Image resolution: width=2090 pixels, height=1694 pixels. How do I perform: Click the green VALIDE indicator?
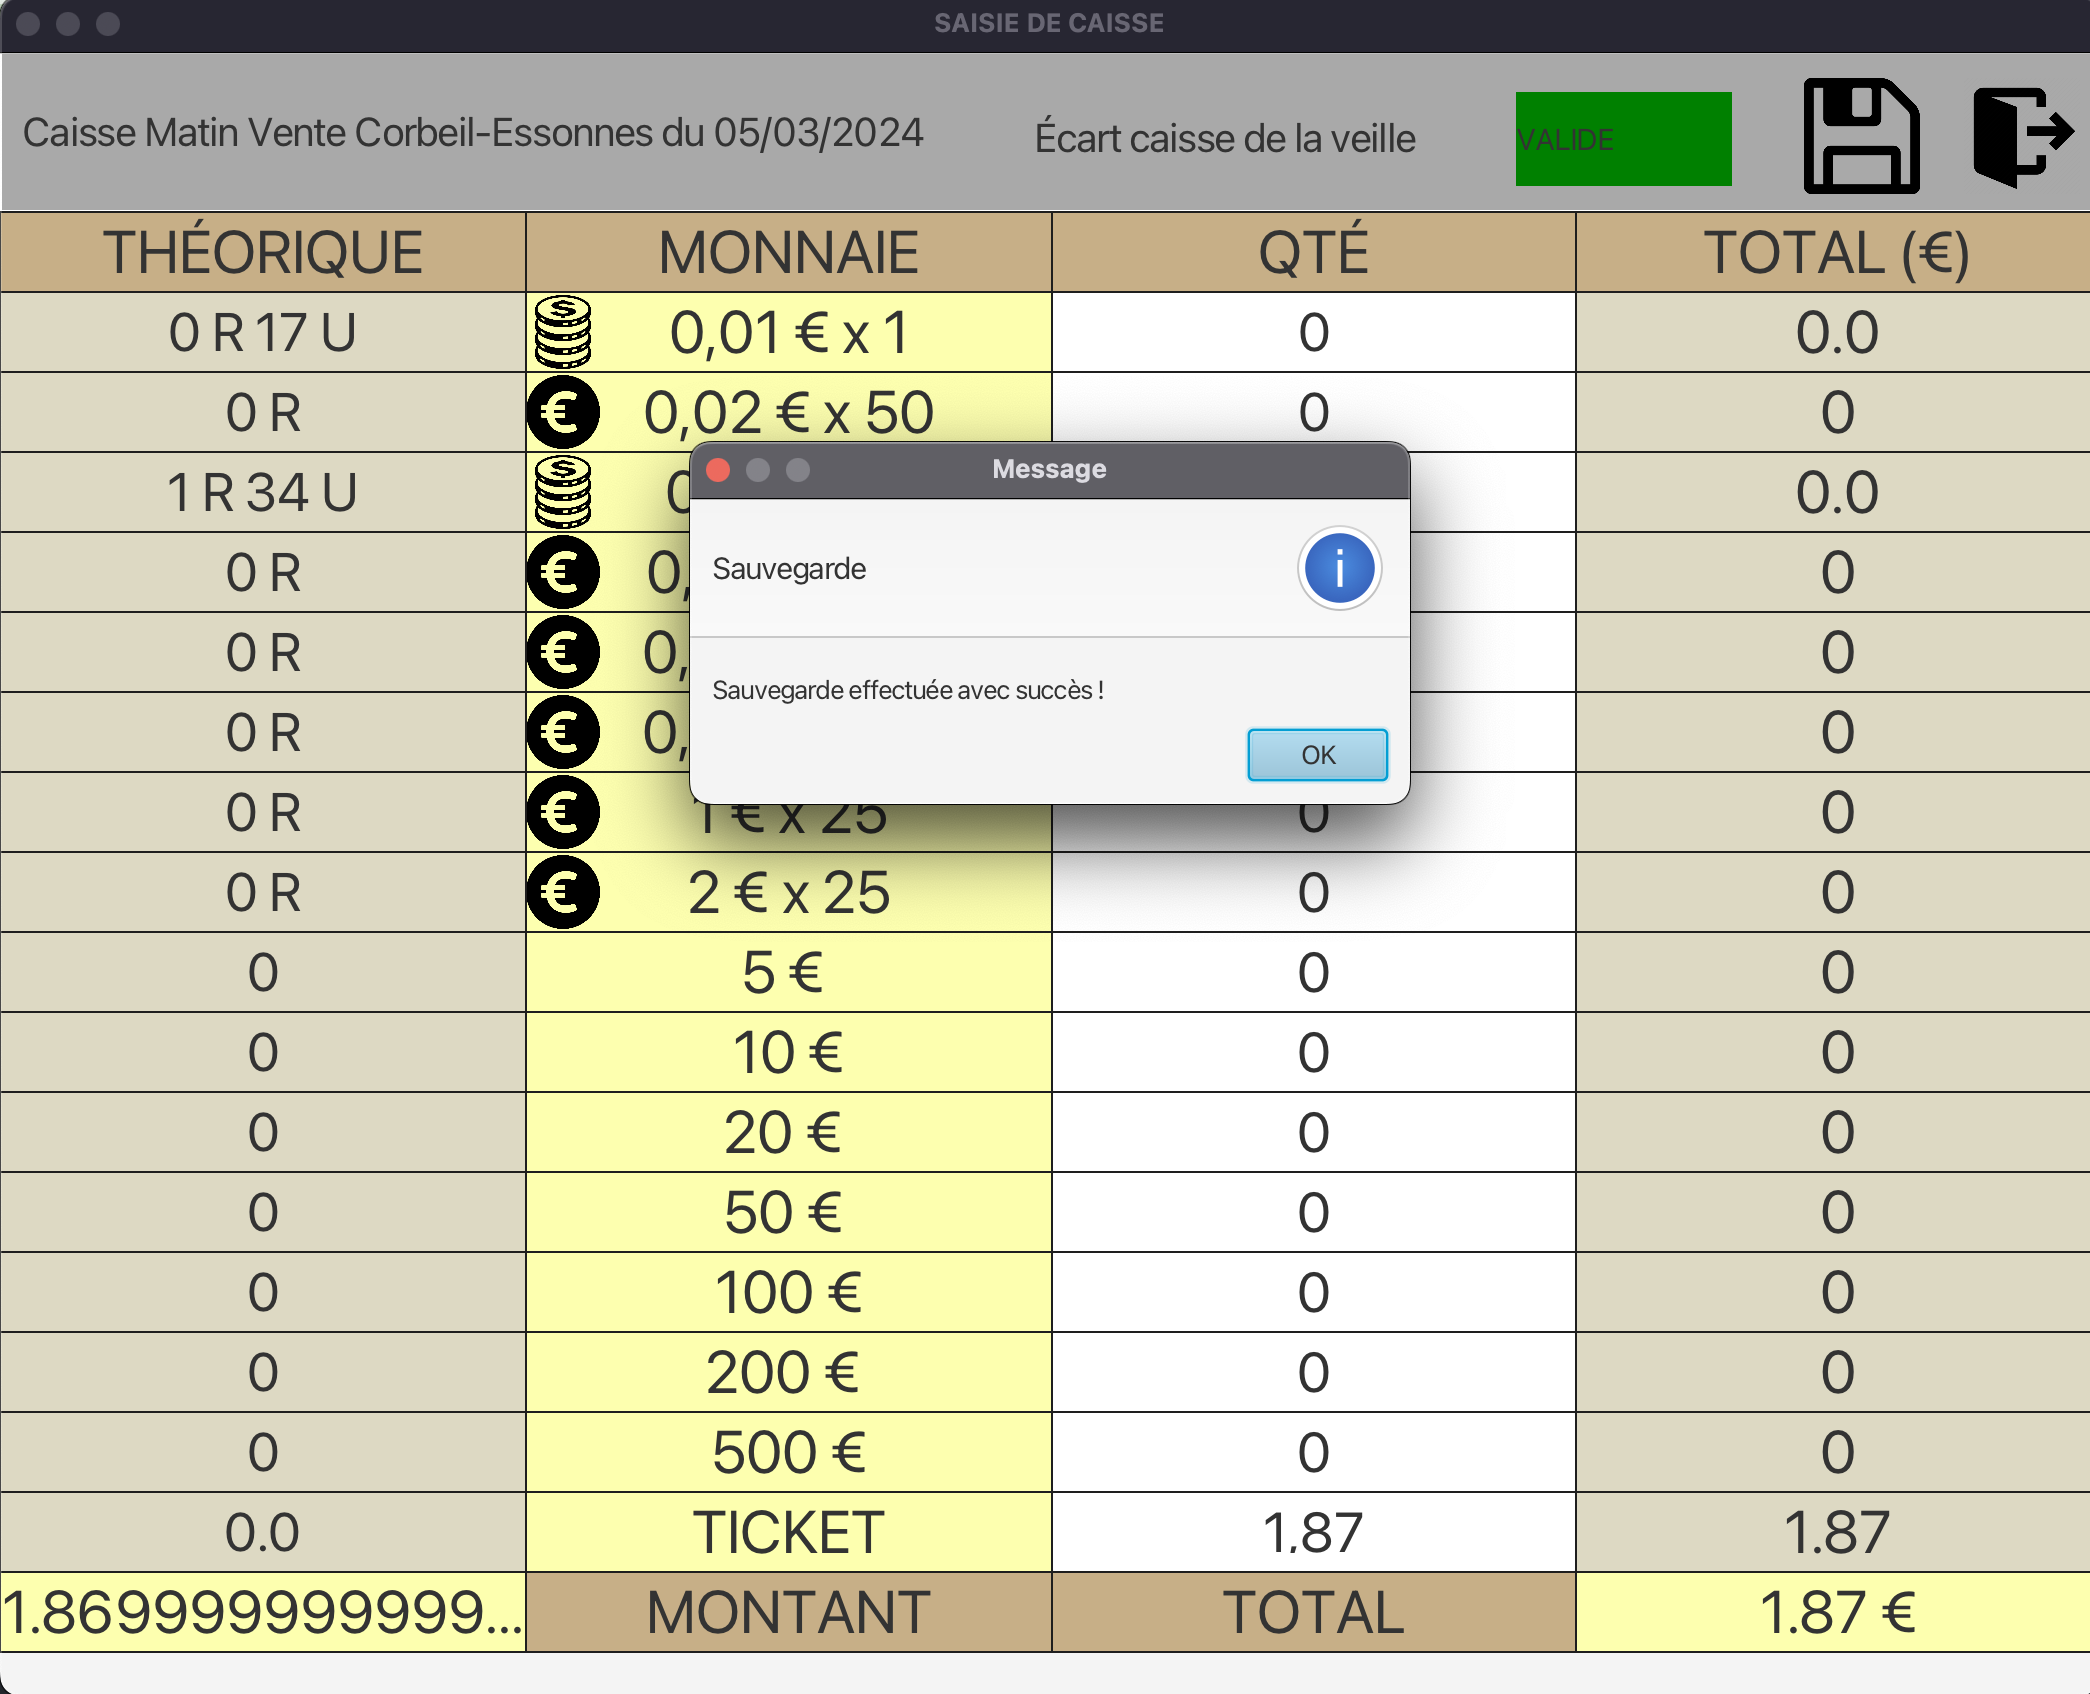[x=1622, y=138]
